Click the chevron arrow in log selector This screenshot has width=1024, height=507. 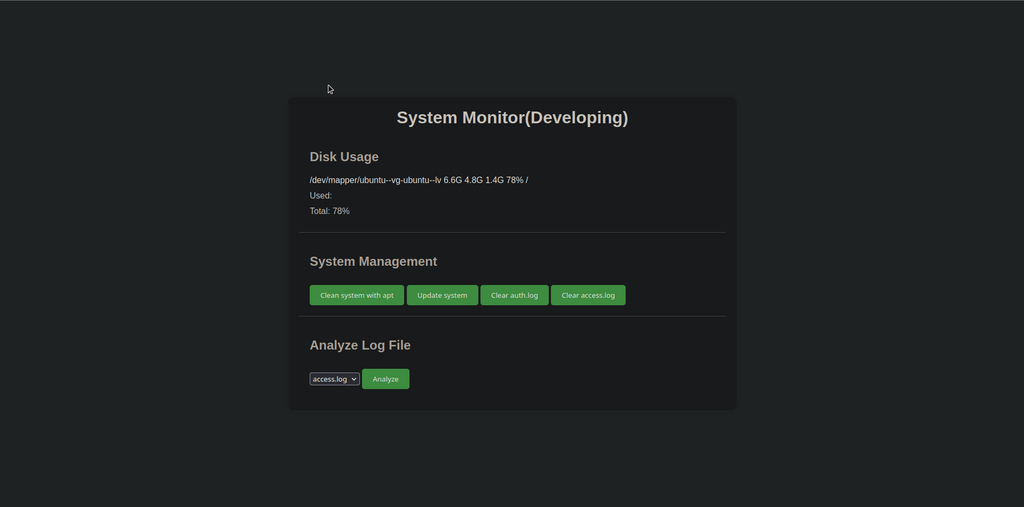pos(354,379)
